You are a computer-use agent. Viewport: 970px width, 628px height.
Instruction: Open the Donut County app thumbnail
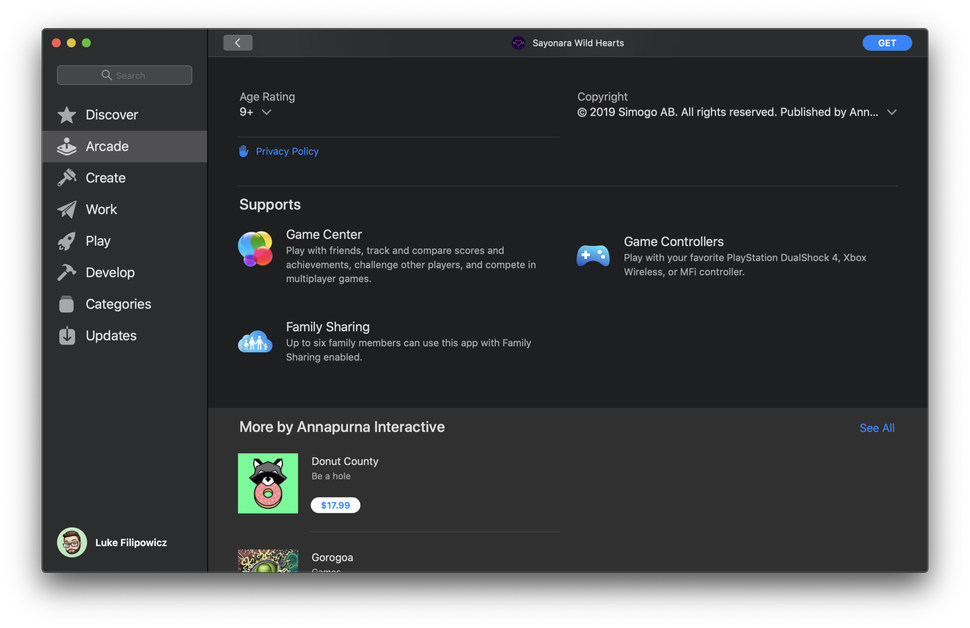click(x=268, y=483)
